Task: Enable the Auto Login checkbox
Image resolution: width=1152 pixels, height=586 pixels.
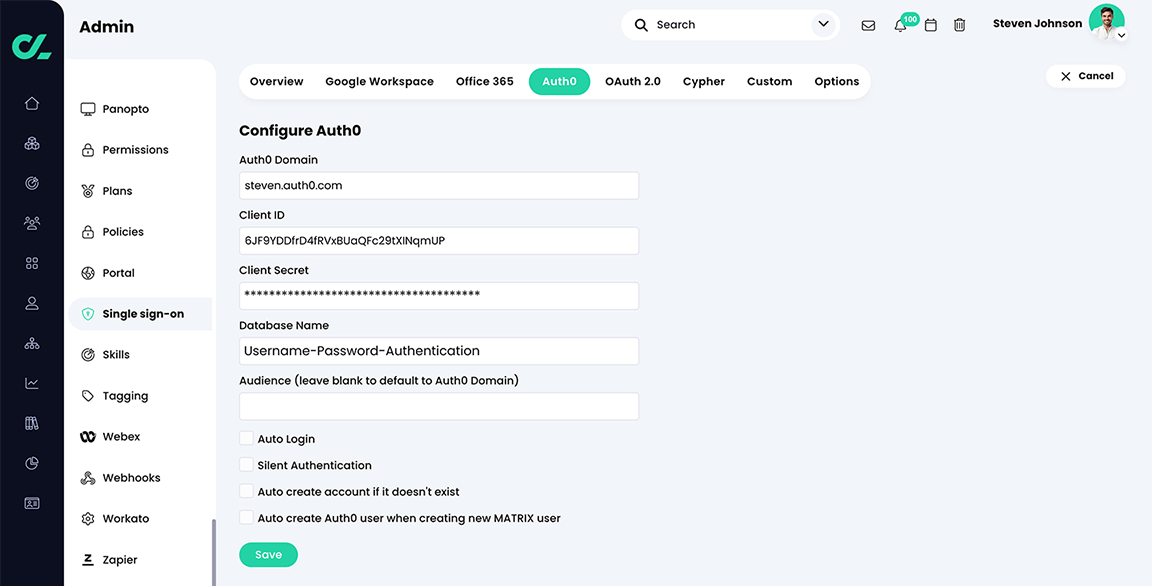Action: (246, 438)
